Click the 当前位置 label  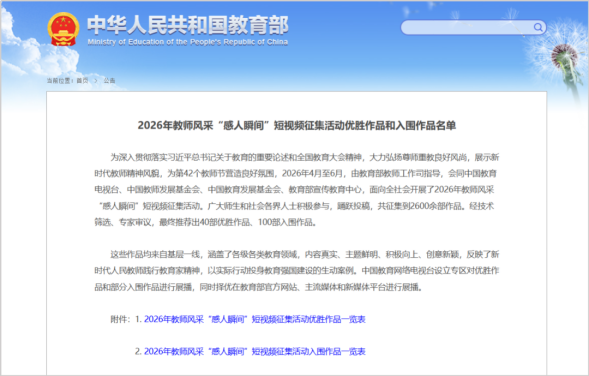click(58, 80)
